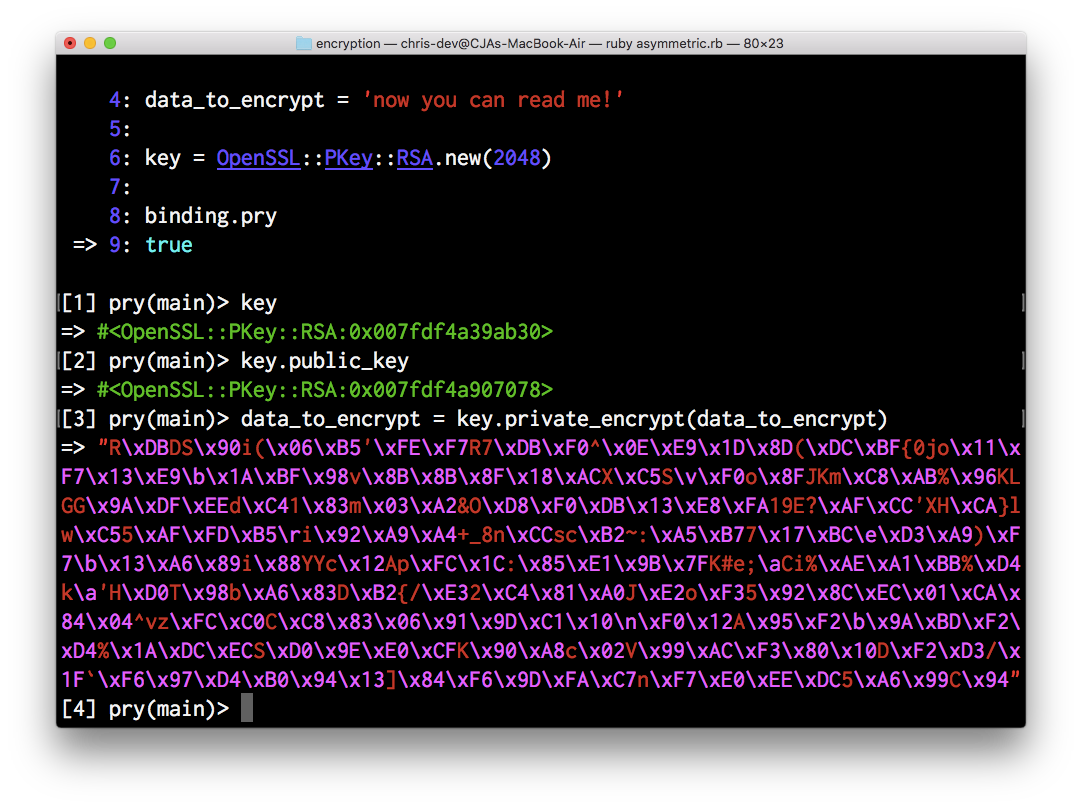Click the [4] pry(main)> prompt
Viewport: 1082px width, 808px height.
[145, 709]
